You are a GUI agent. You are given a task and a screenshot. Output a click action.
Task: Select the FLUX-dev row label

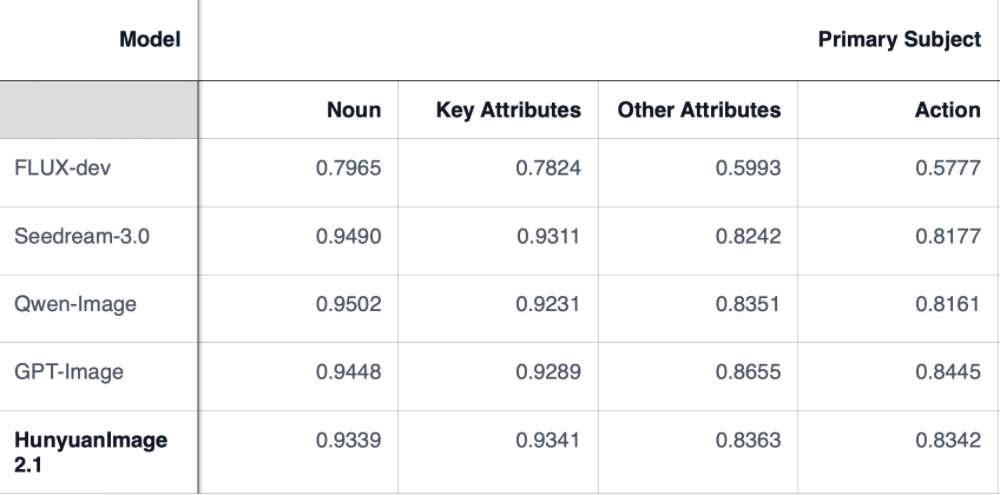[x=62, y=168]
